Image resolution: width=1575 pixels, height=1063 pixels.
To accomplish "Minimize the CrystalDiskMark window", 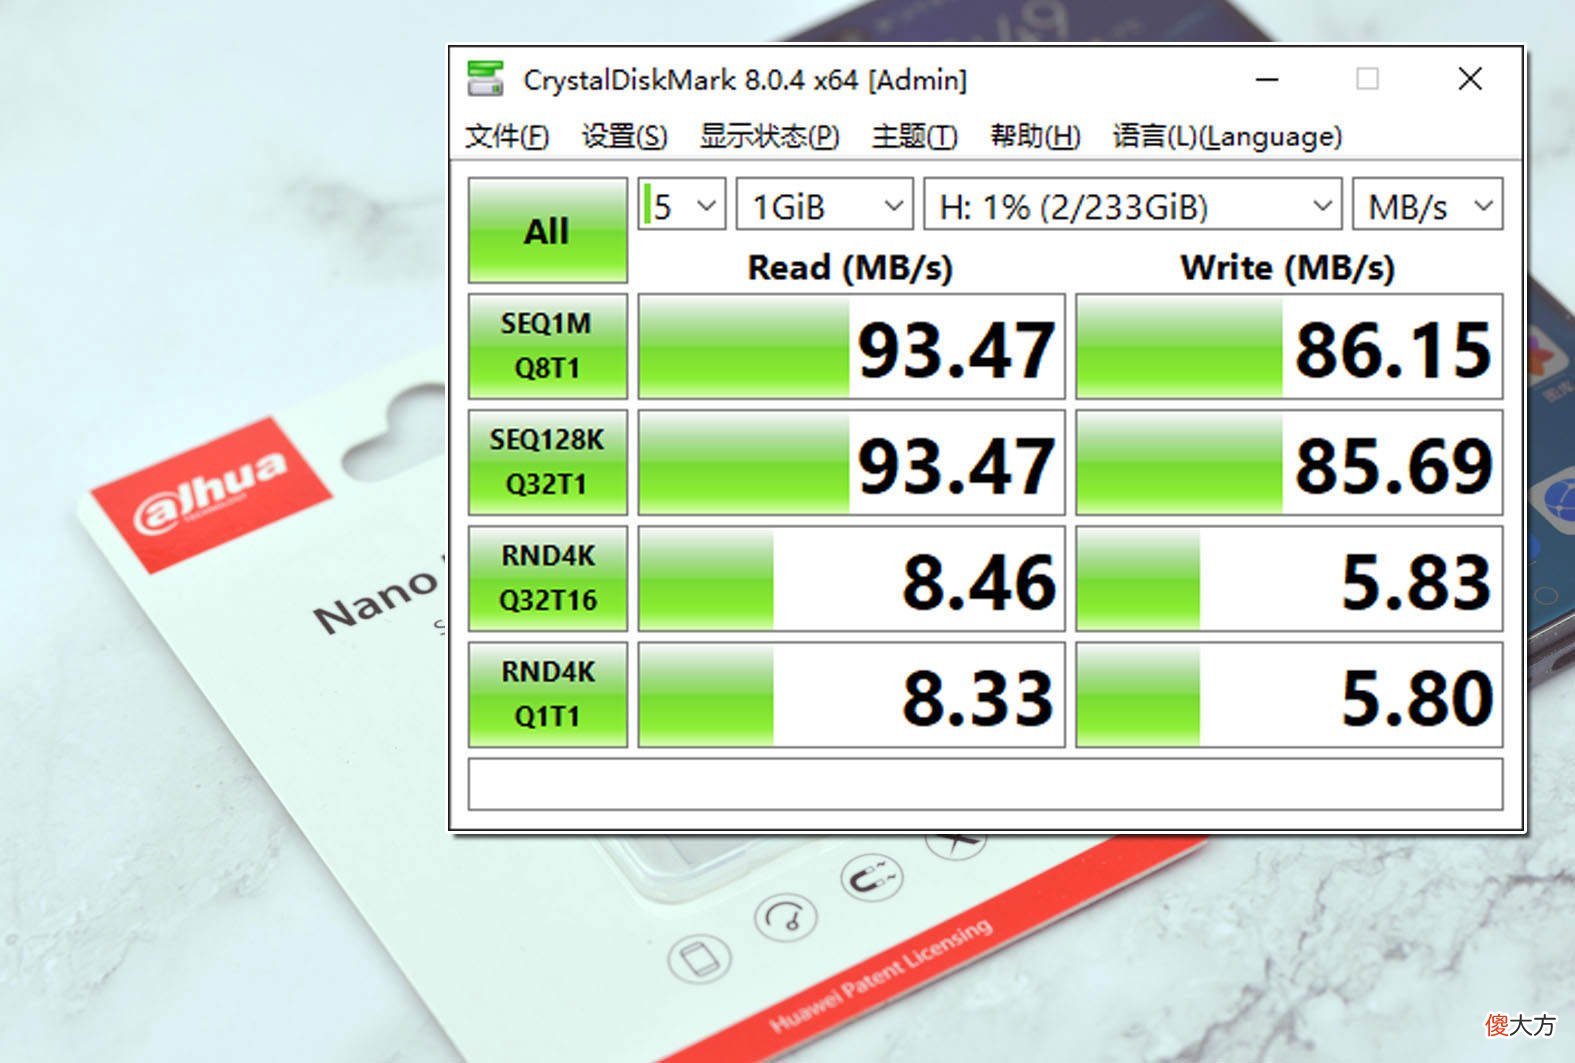I will tap(1267, 79).
